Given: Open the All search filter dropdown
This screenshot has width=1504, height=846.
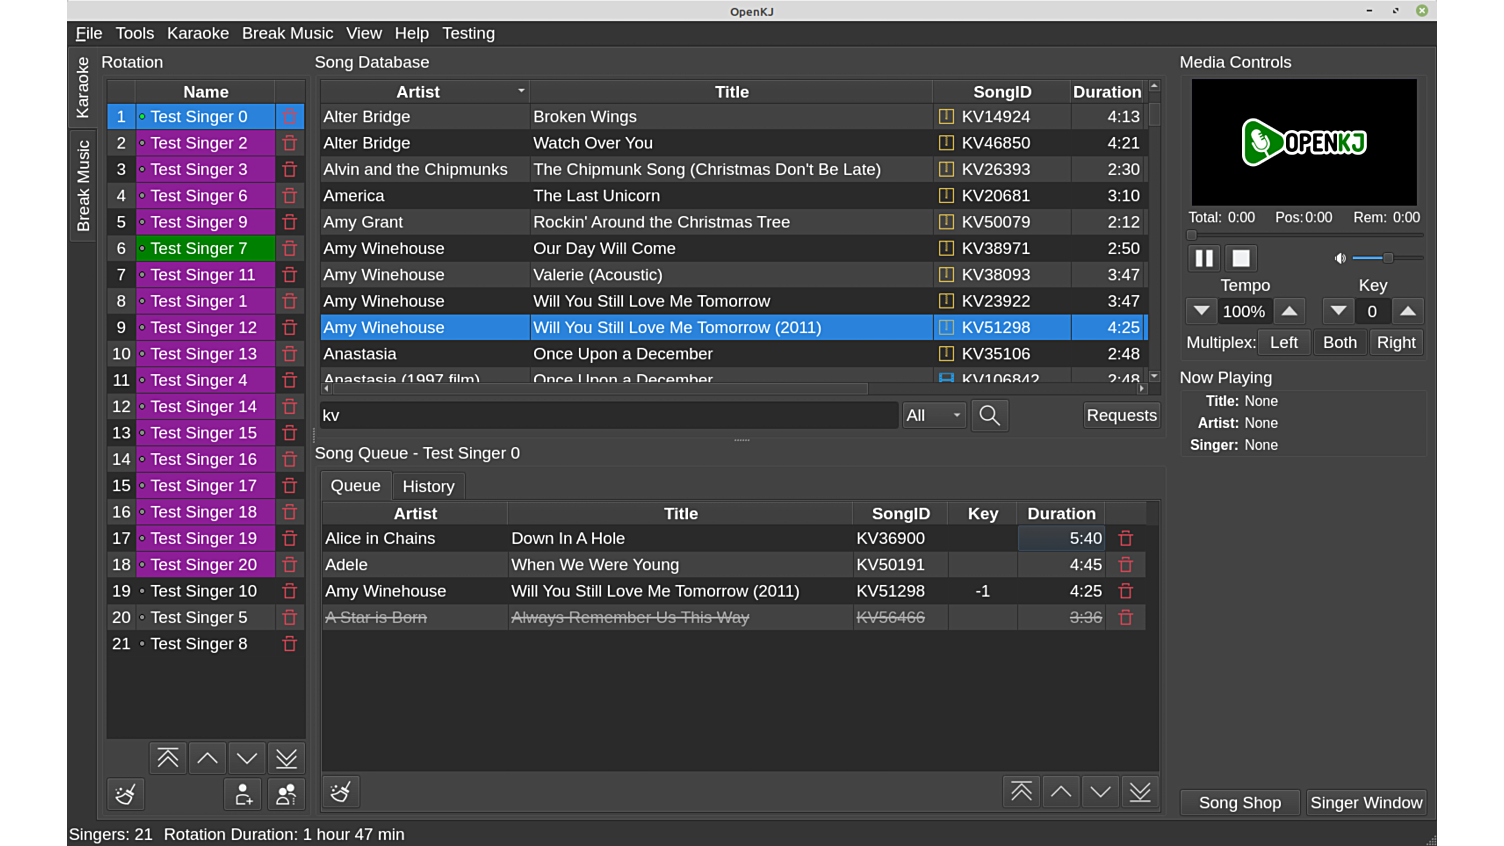Looking at the screenshot, I should pos(933,415).
